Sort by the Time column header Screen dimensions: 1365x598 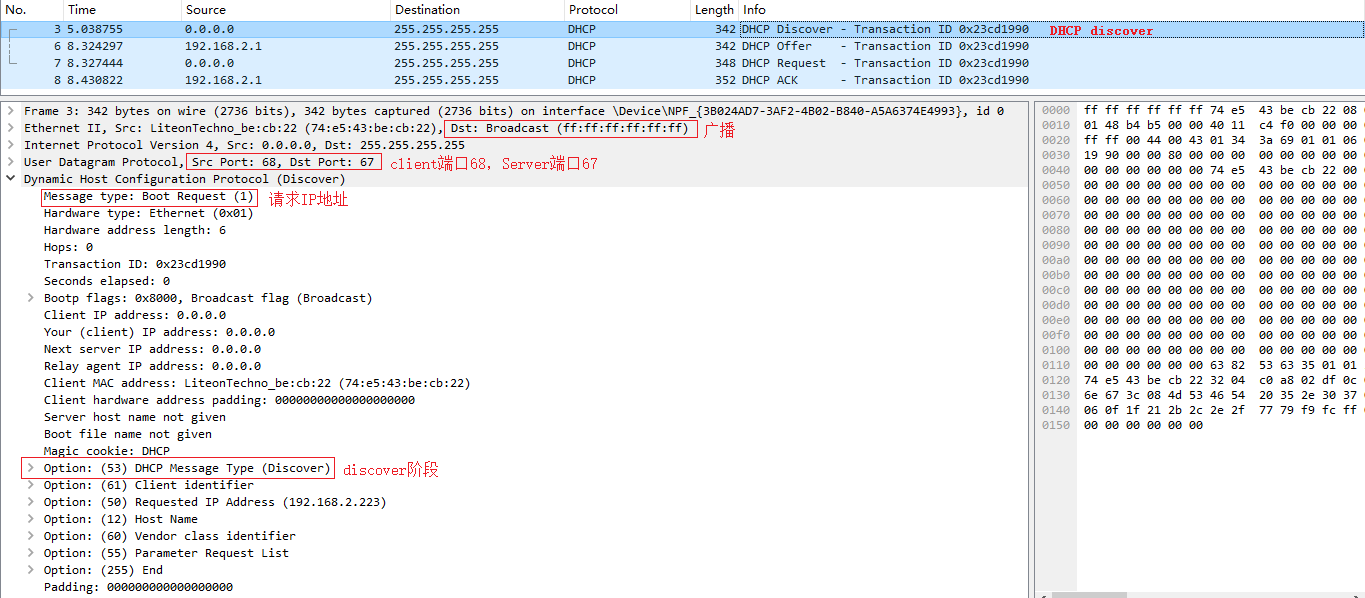coord(122,9)
